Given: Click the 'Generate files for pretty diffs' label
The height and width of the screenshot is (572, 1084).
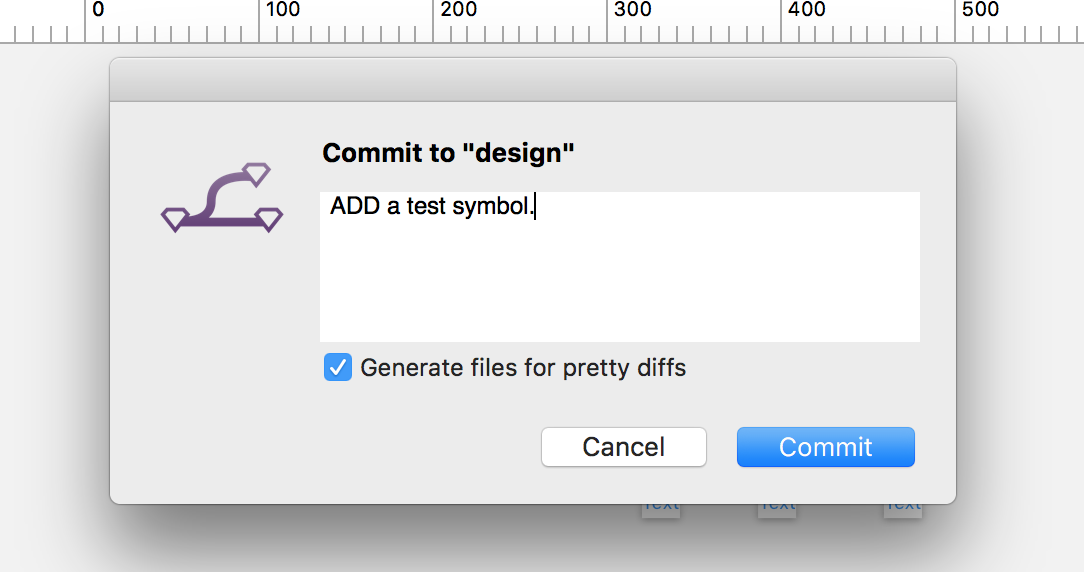Looking at the screenshot, I should tap(523, 367).
